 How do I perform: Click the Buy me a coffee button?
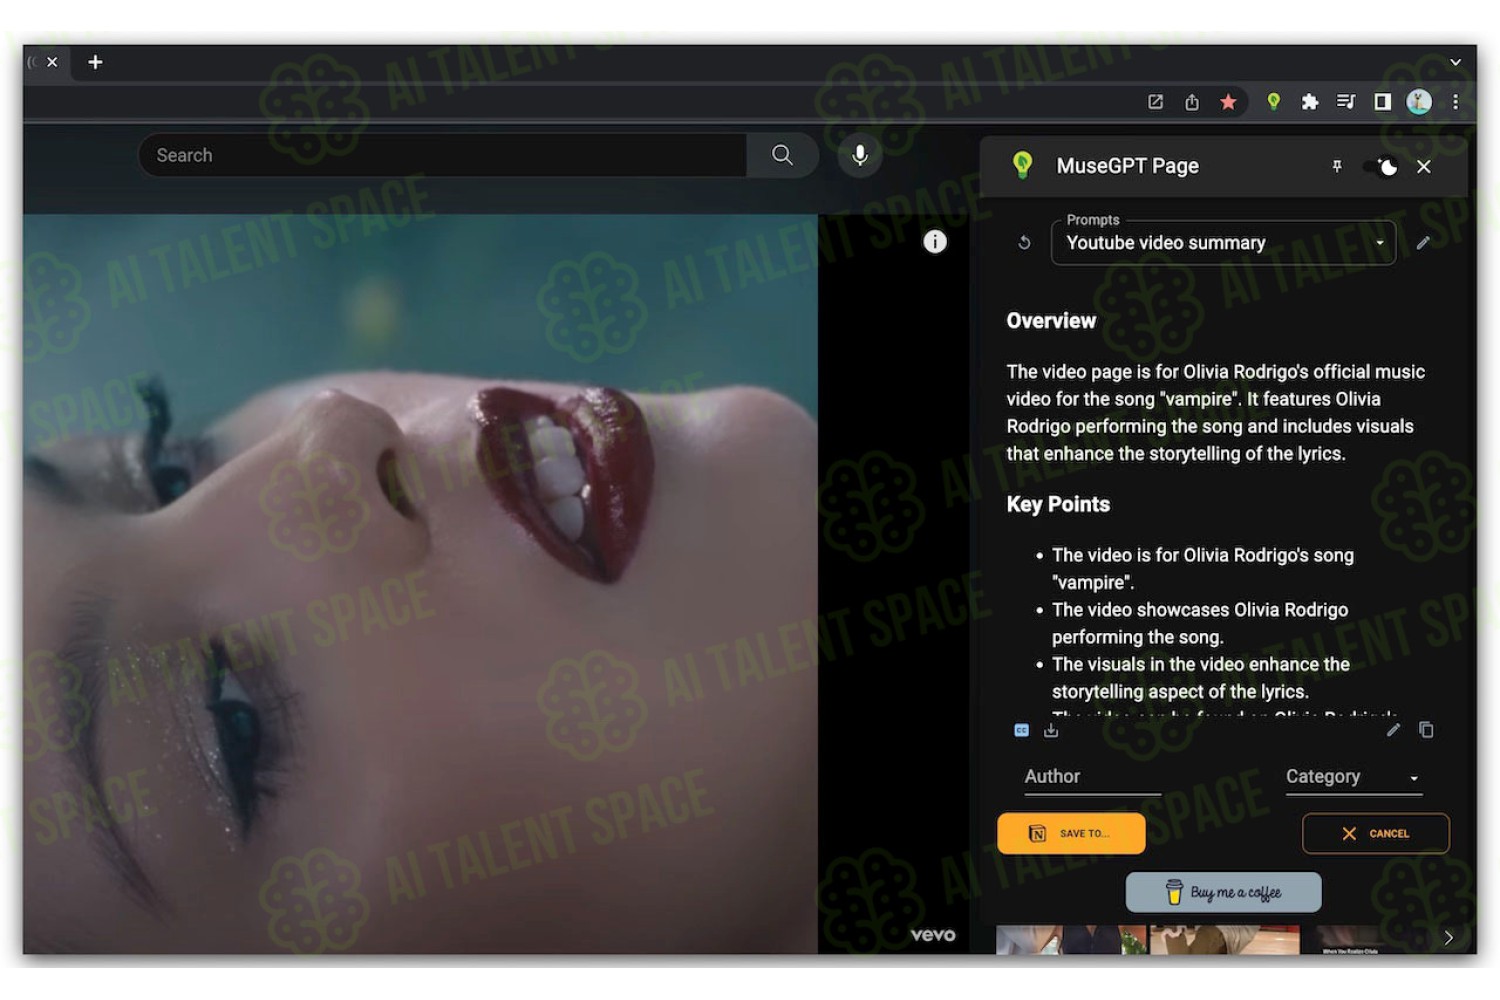tap(1223, 892)
